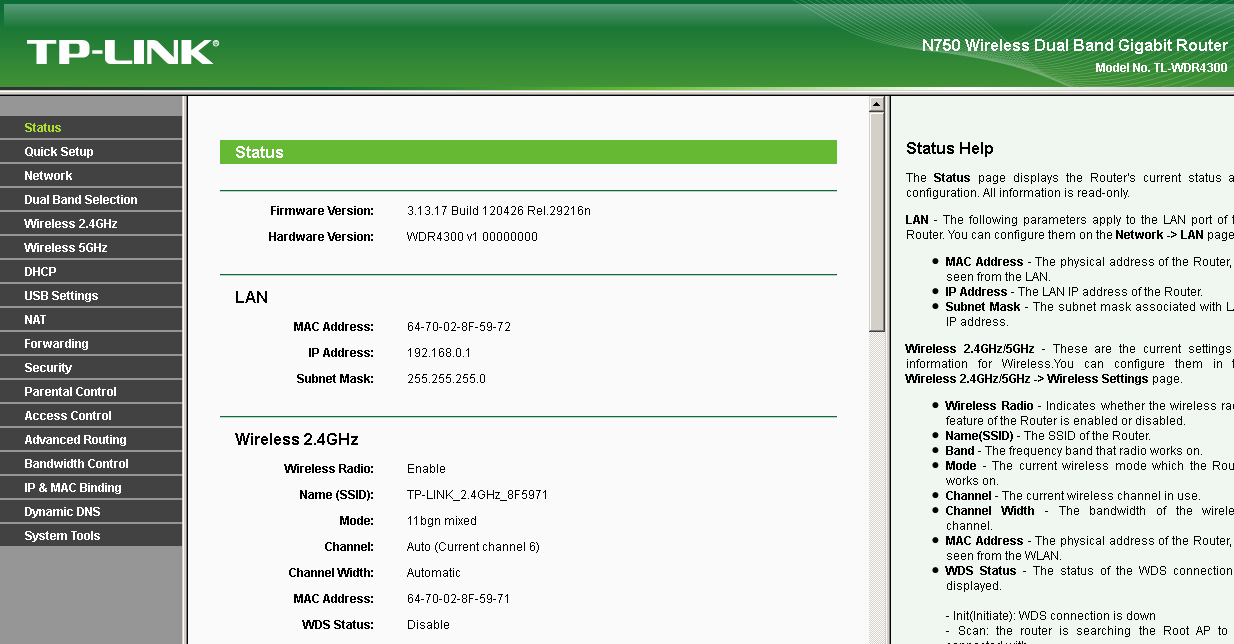Image resolution: width=1234 pixels, height=644 pixels.
Task: Open Dynamic DNS settings
Action: coord(62,512)
